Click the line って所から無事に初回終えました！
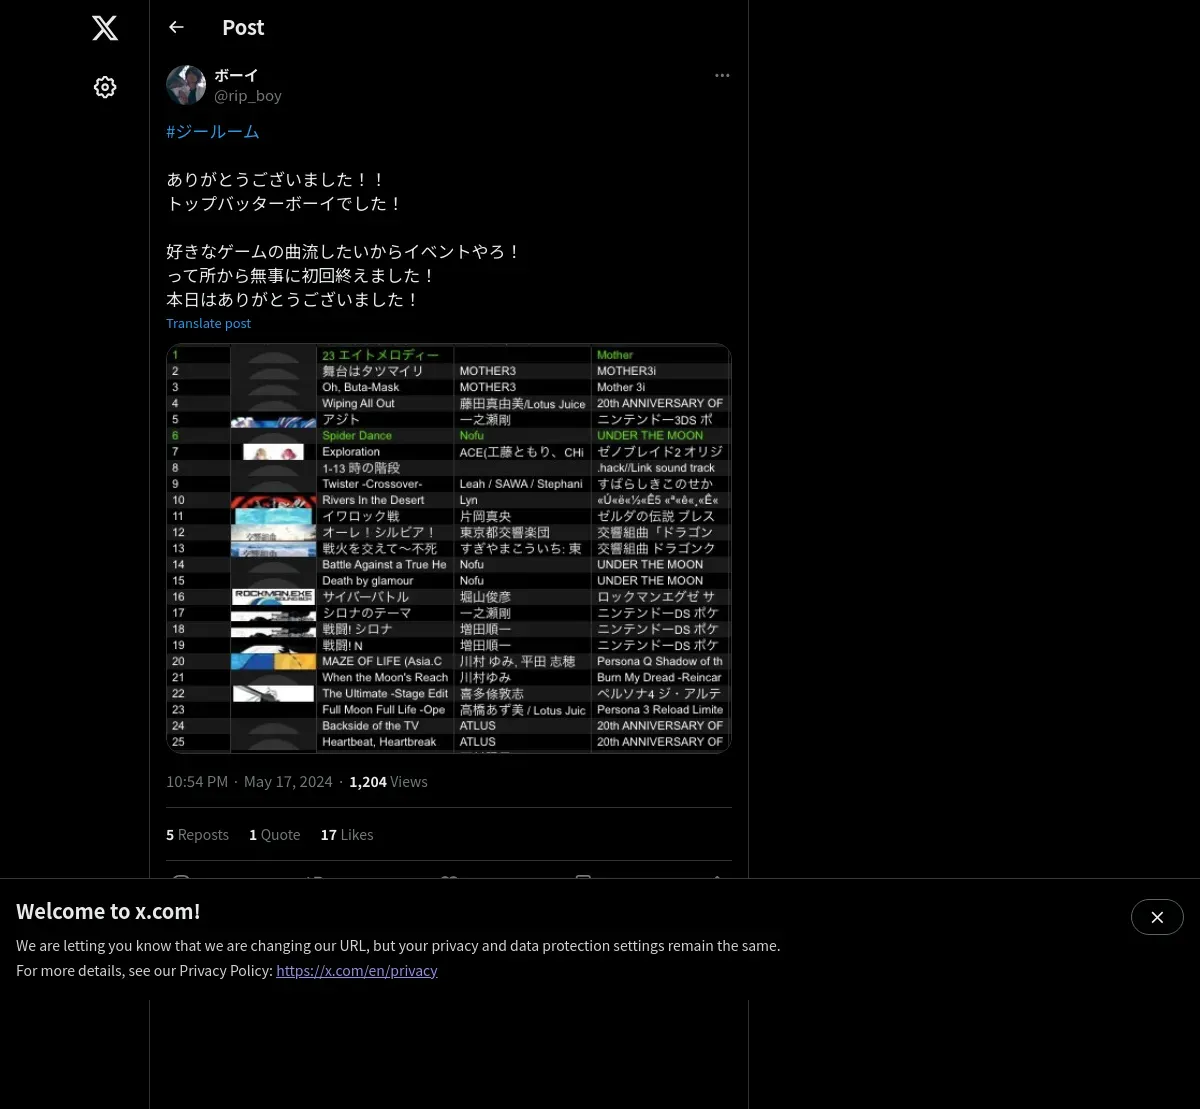 (x=301, y=276)
